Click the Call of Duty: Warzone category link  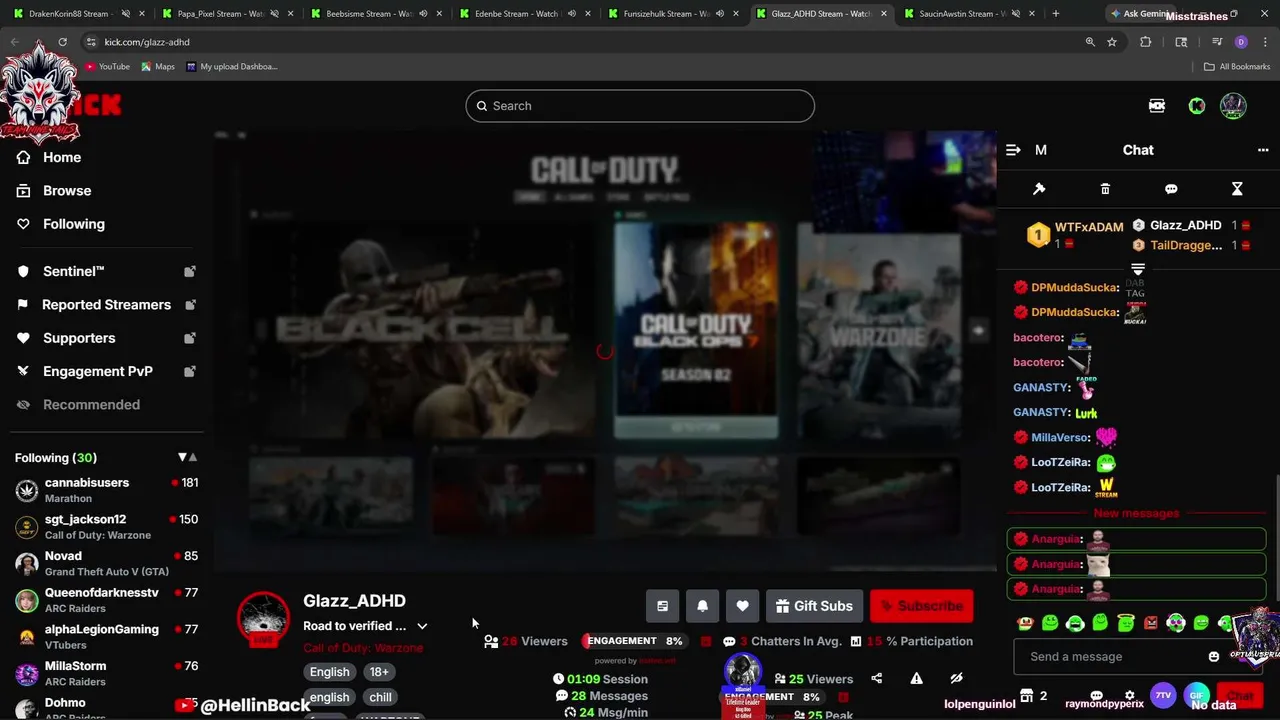point(363,648)
